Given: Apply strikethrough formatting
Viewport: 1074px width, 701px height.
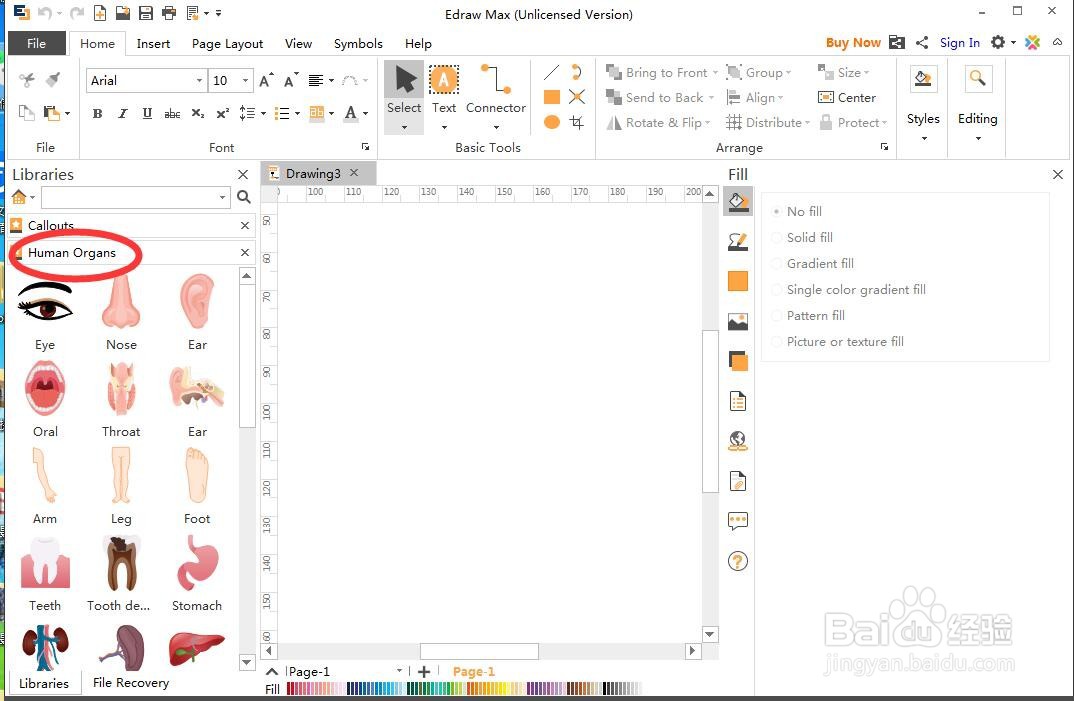Looking at the screenshot, I should point(172,113).
